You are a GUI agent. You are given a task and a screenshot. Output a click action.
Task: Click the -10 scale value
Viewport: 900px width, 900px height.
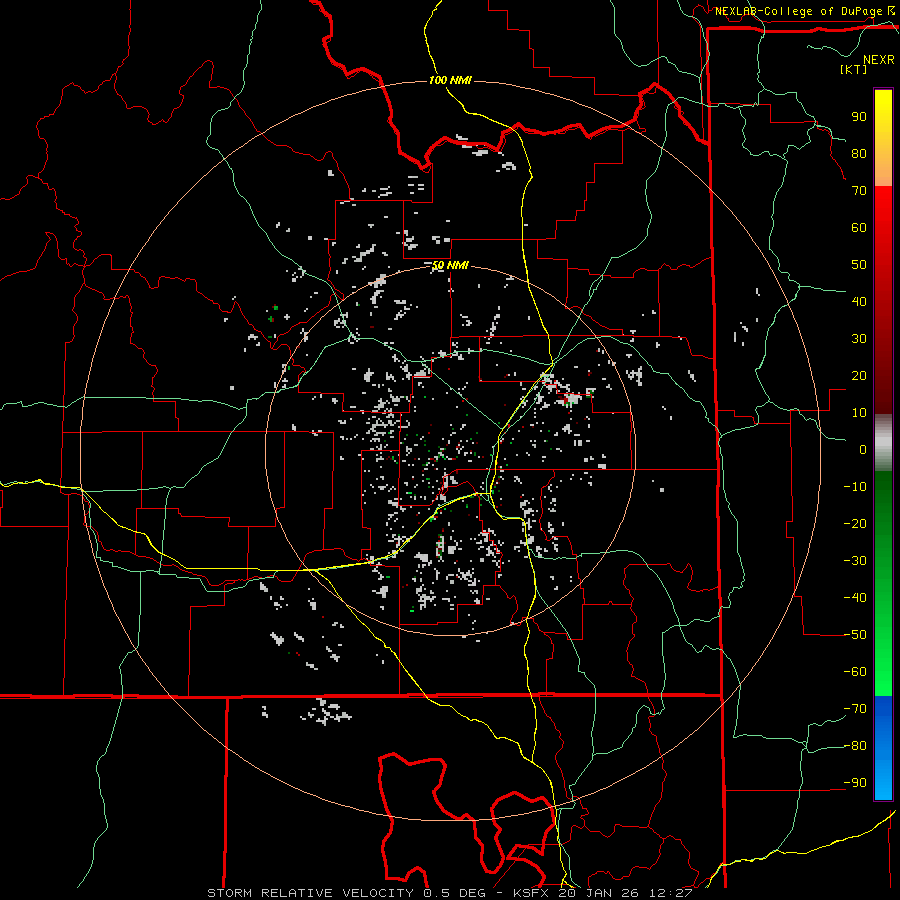point(855,487)
